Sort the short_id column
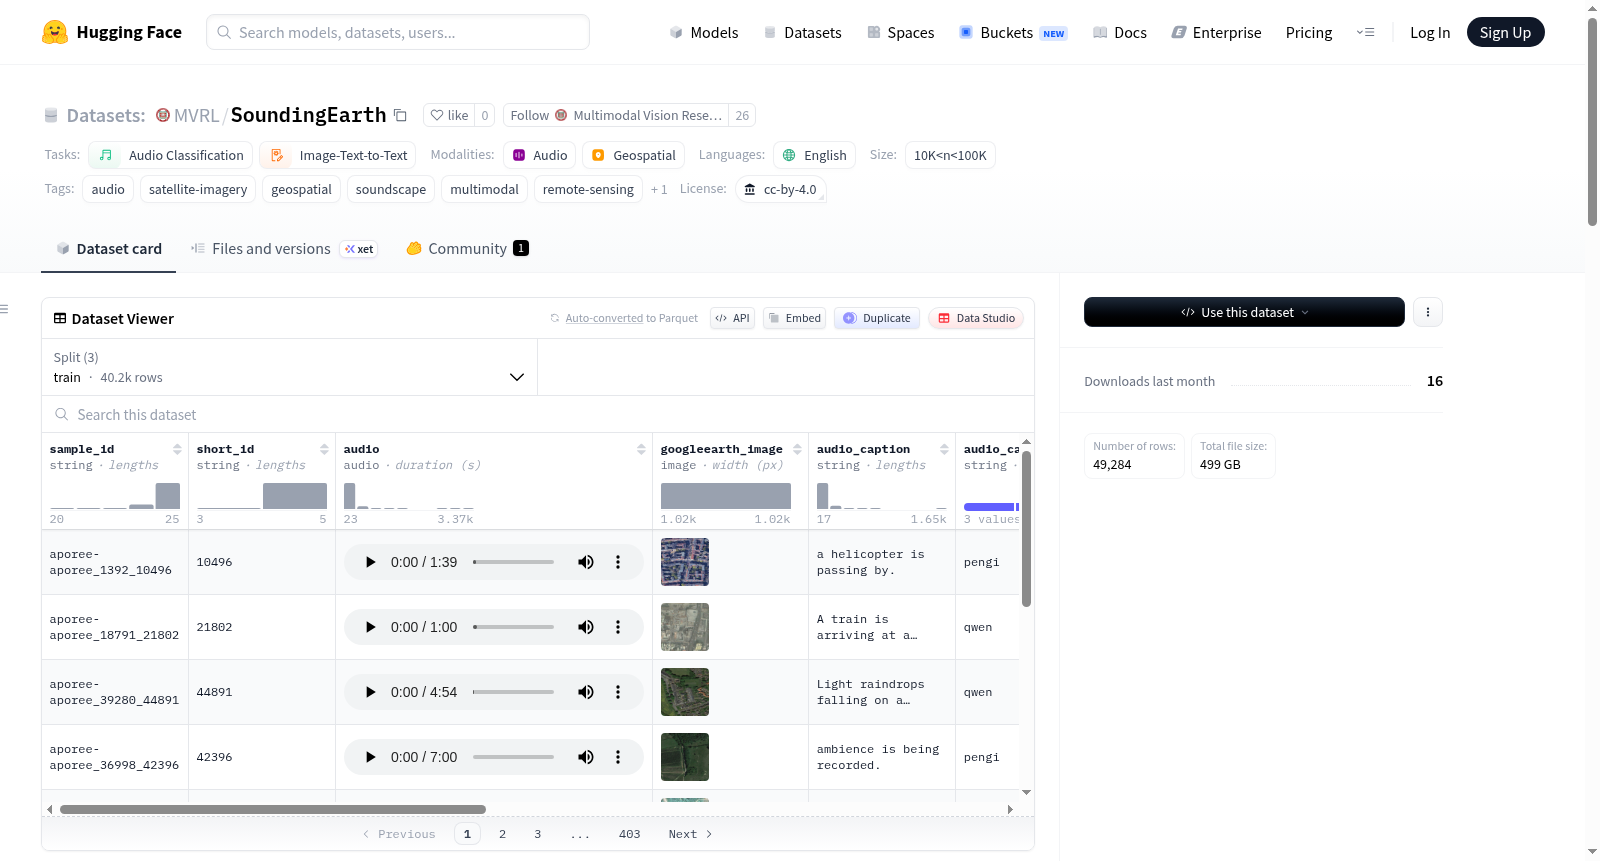This screenshot has width=1600, height=861. (x=324, y=449)
